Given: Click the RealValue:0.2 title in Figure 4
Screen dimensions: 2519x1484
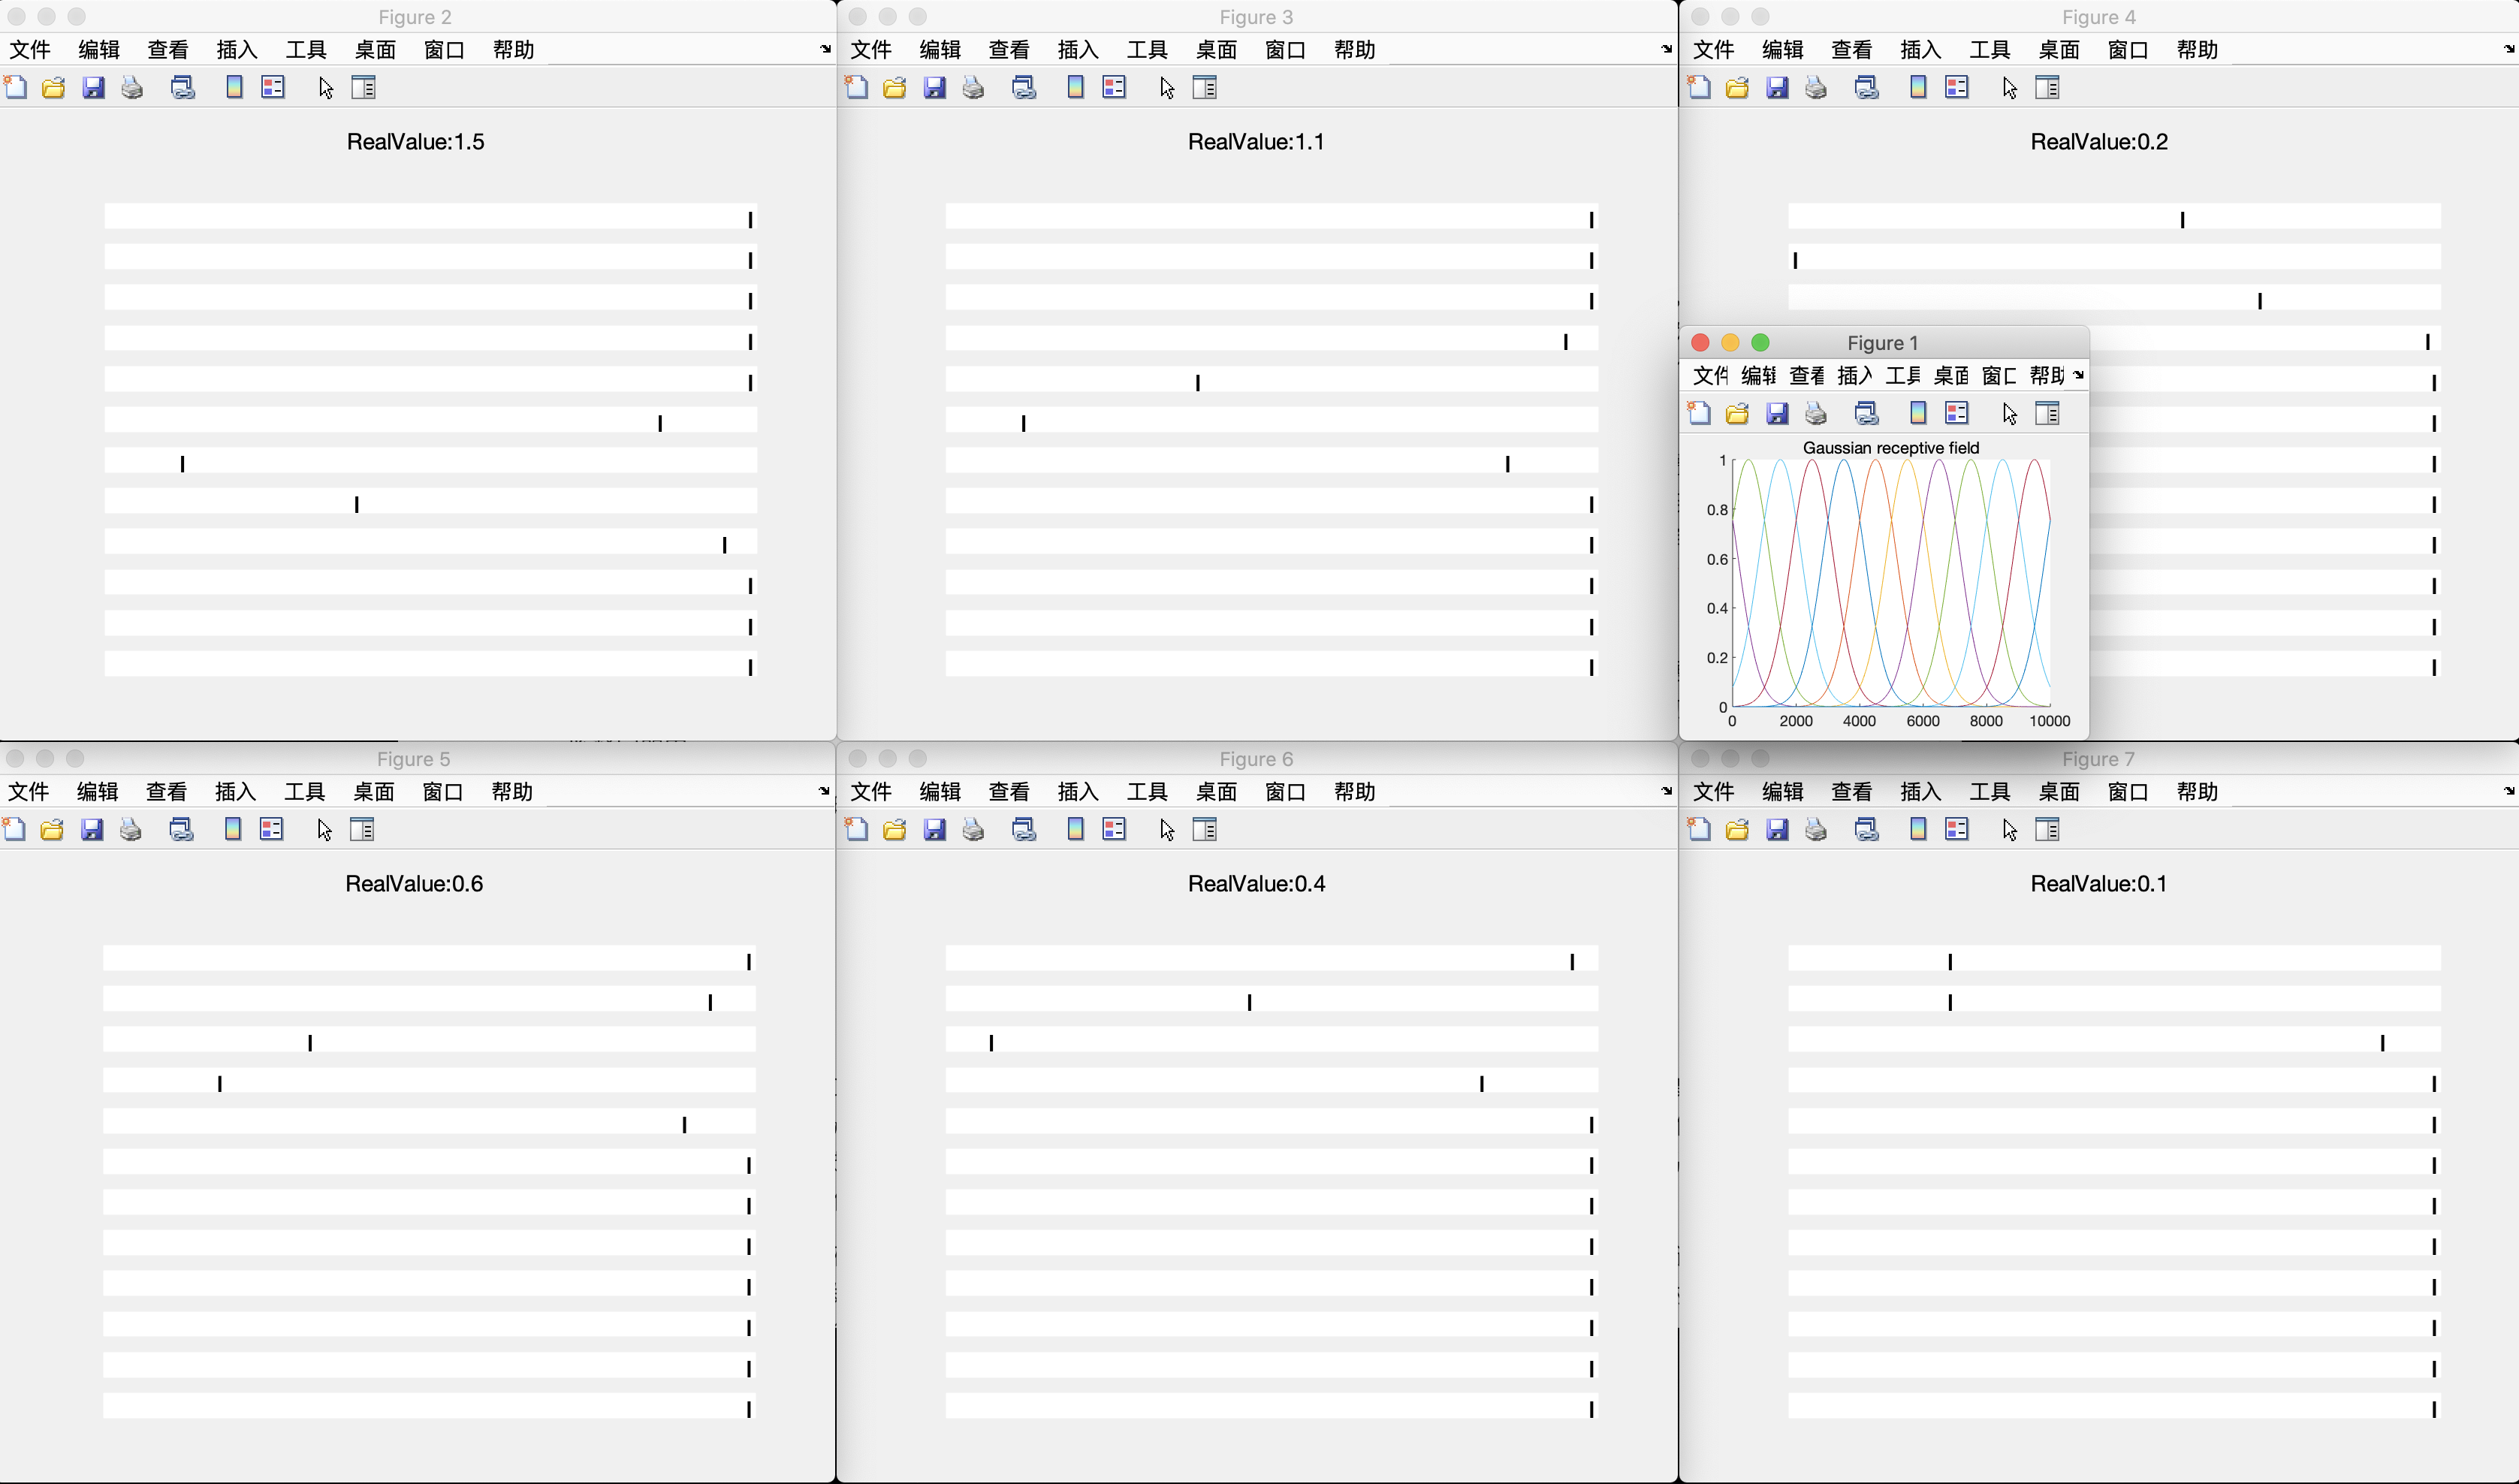Looking at the screenshot, I should click(2099, 142).
